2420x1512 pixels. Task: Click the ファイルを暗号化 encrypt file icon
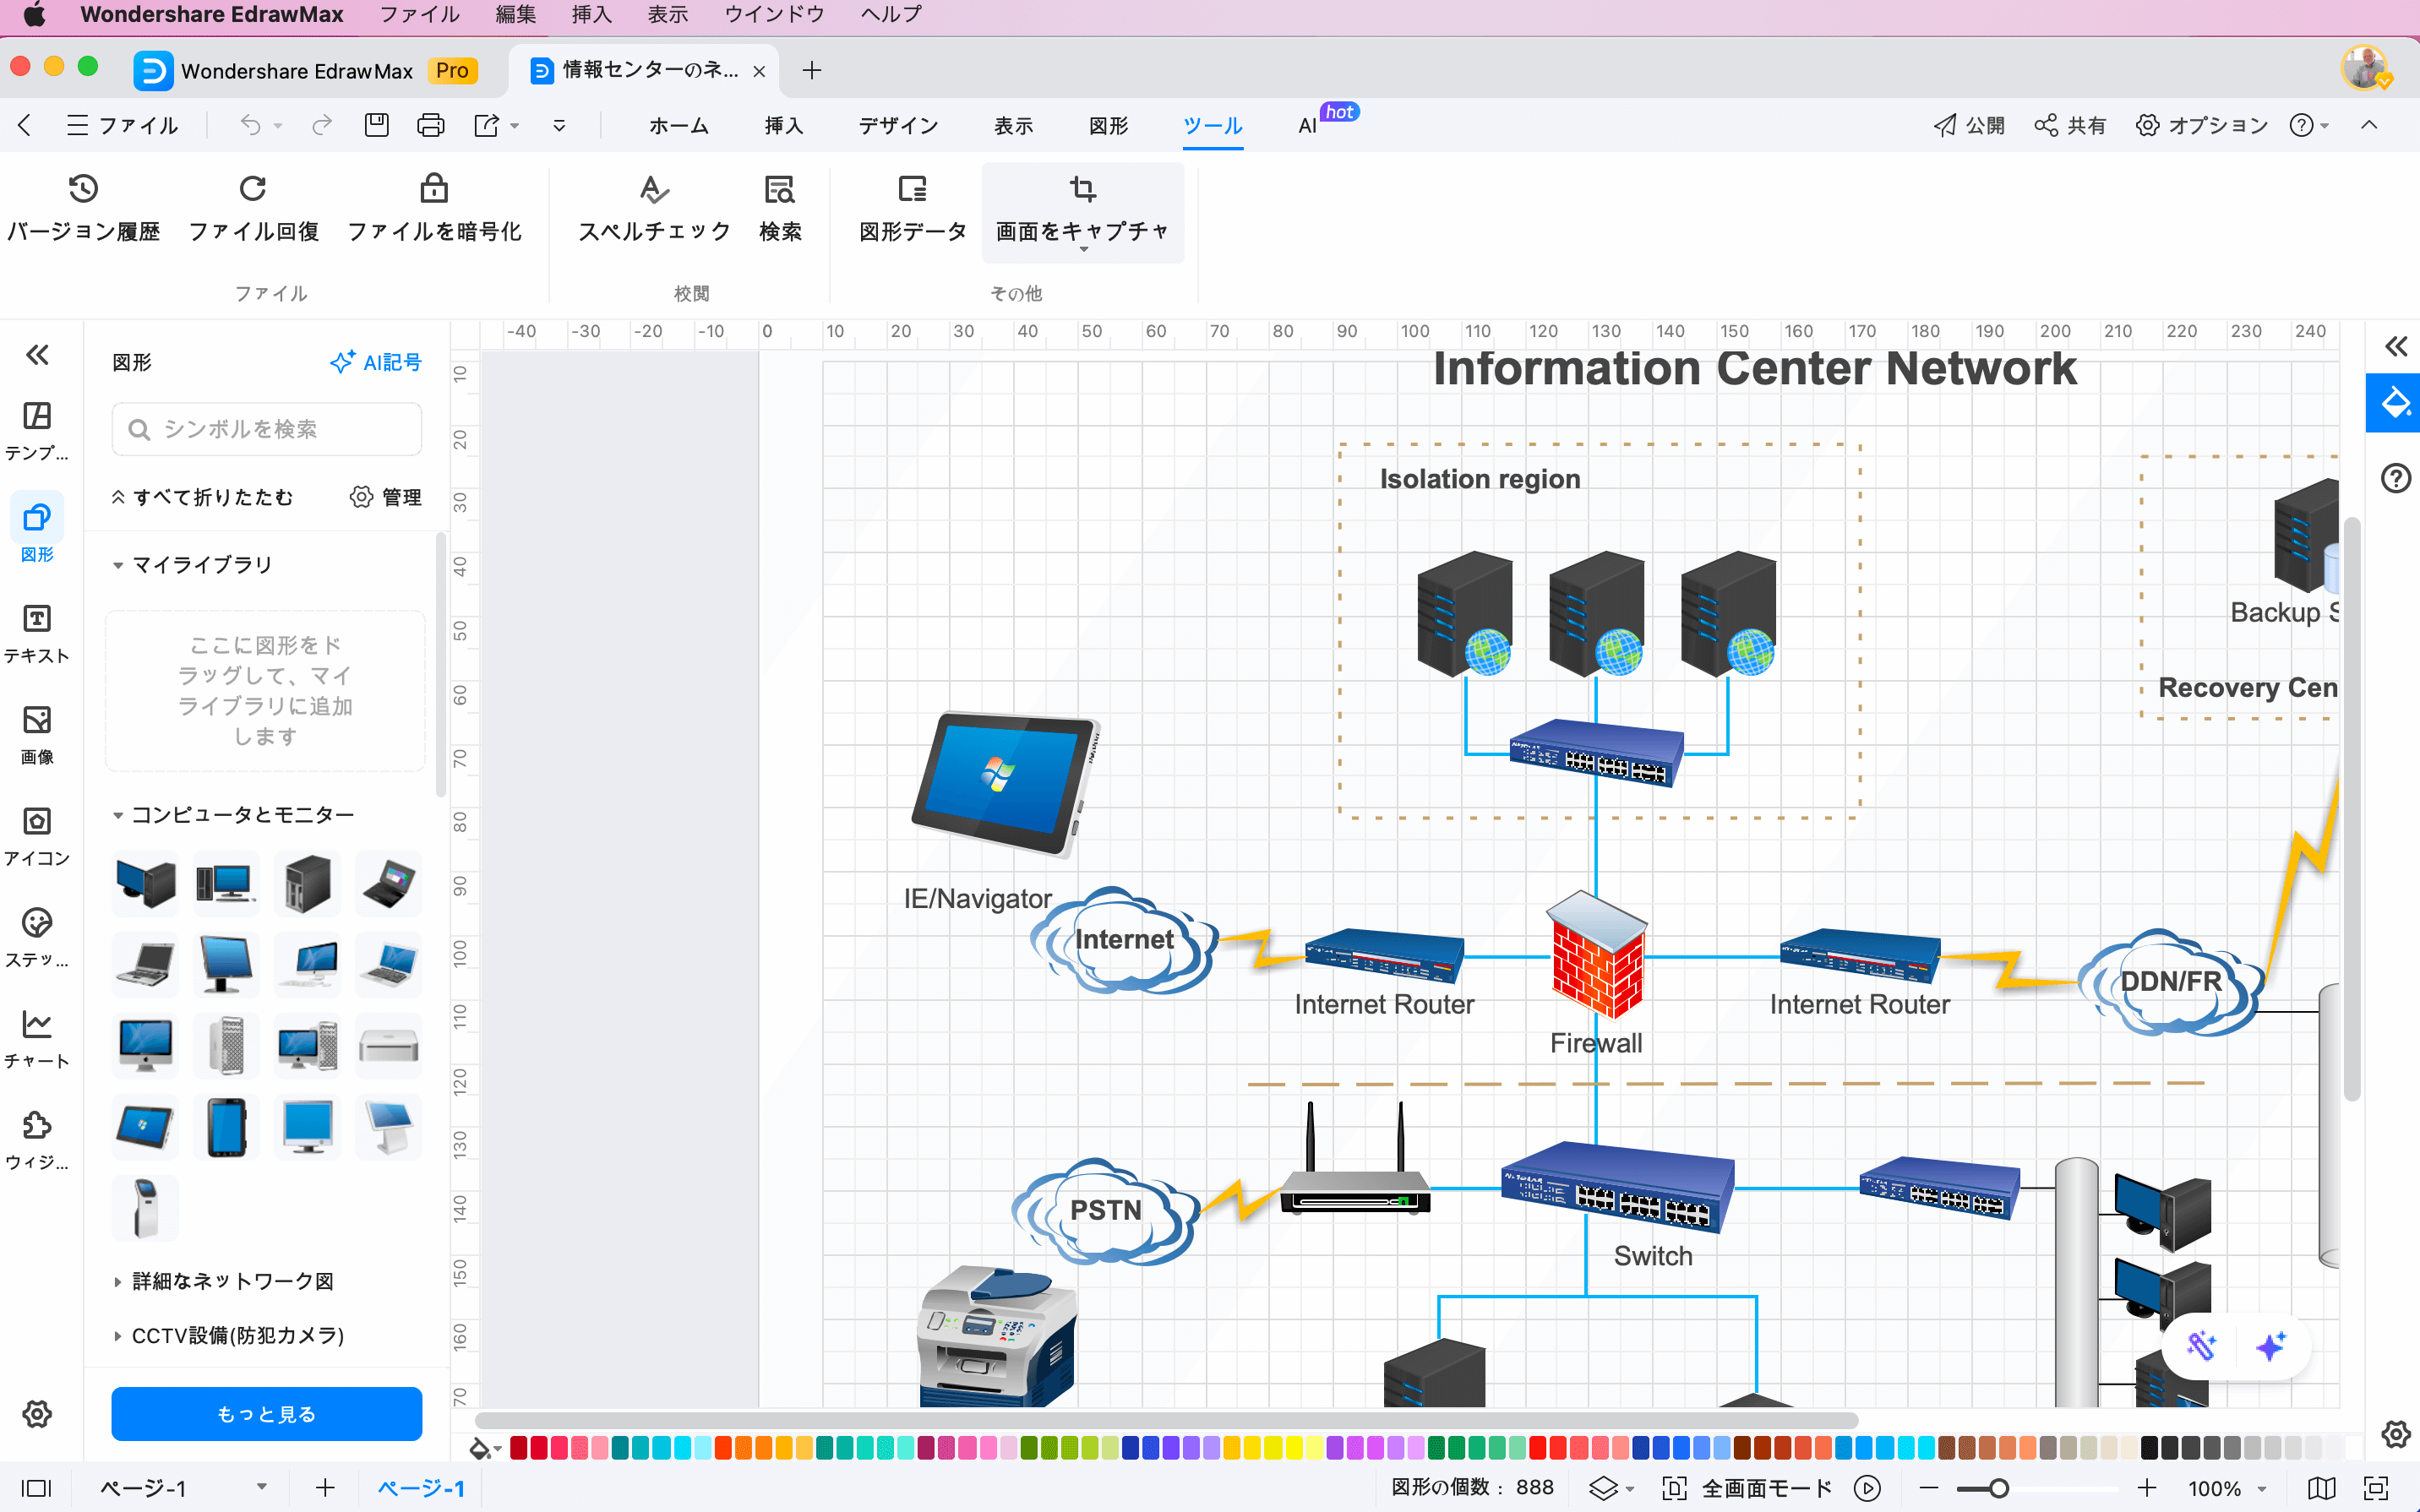434,190
